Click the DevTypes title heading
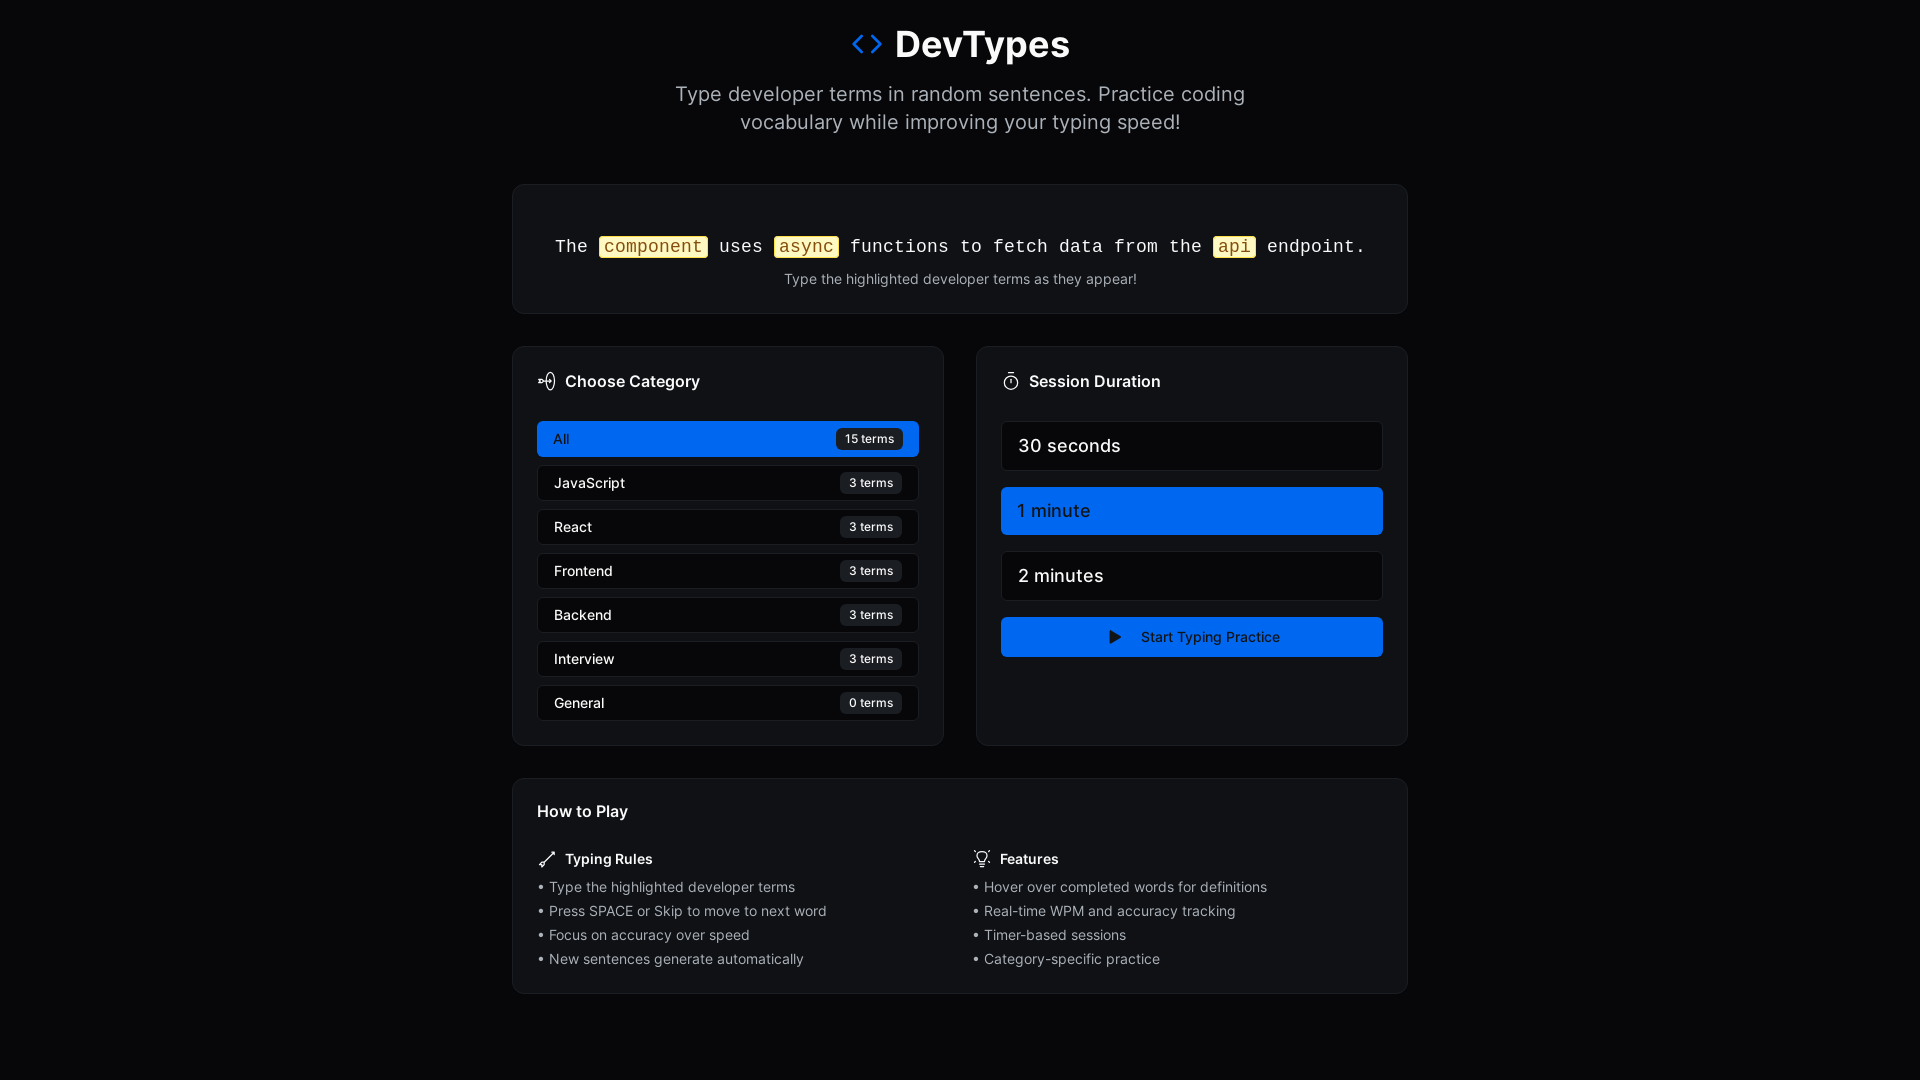The height and width of the screenshot is (1080, 1920). coord(982,44)
